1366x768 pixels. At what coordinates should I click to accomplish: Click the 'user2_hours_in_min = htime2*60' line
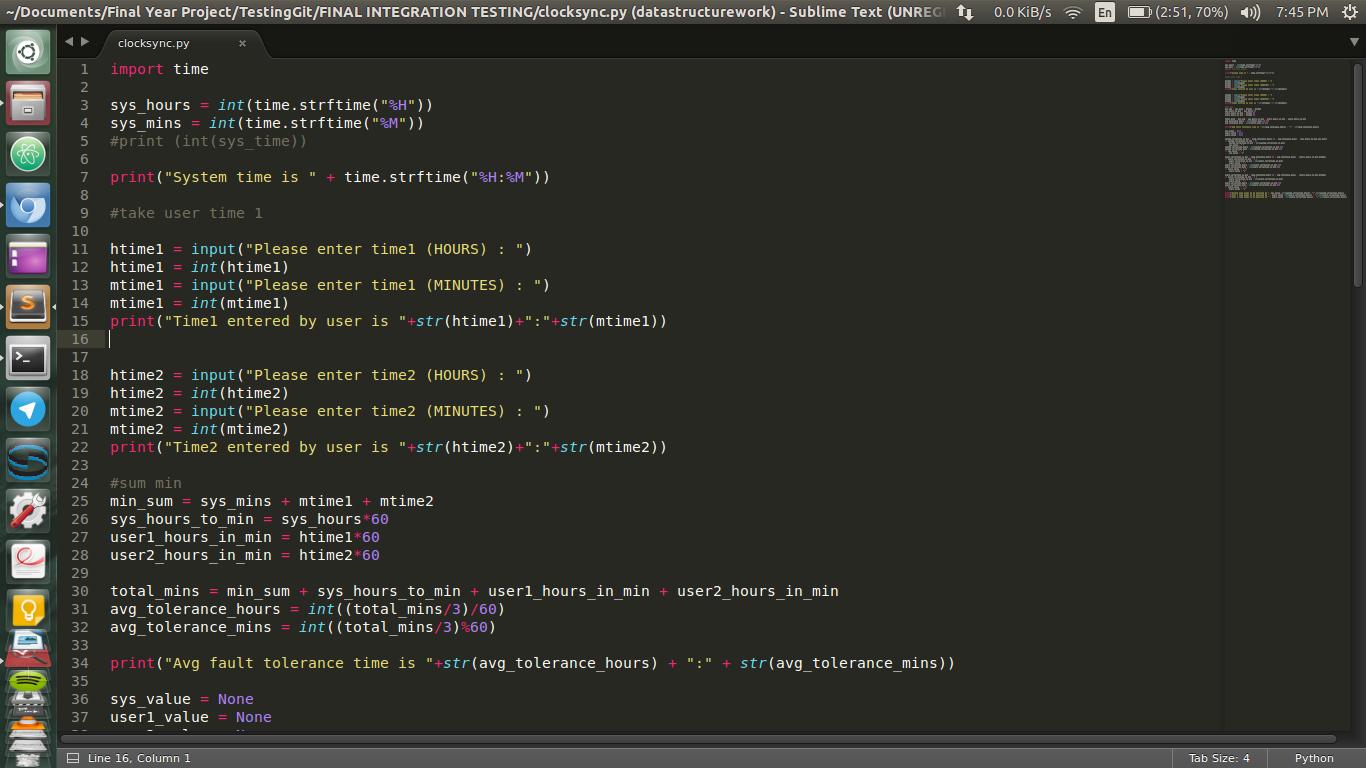245,555
